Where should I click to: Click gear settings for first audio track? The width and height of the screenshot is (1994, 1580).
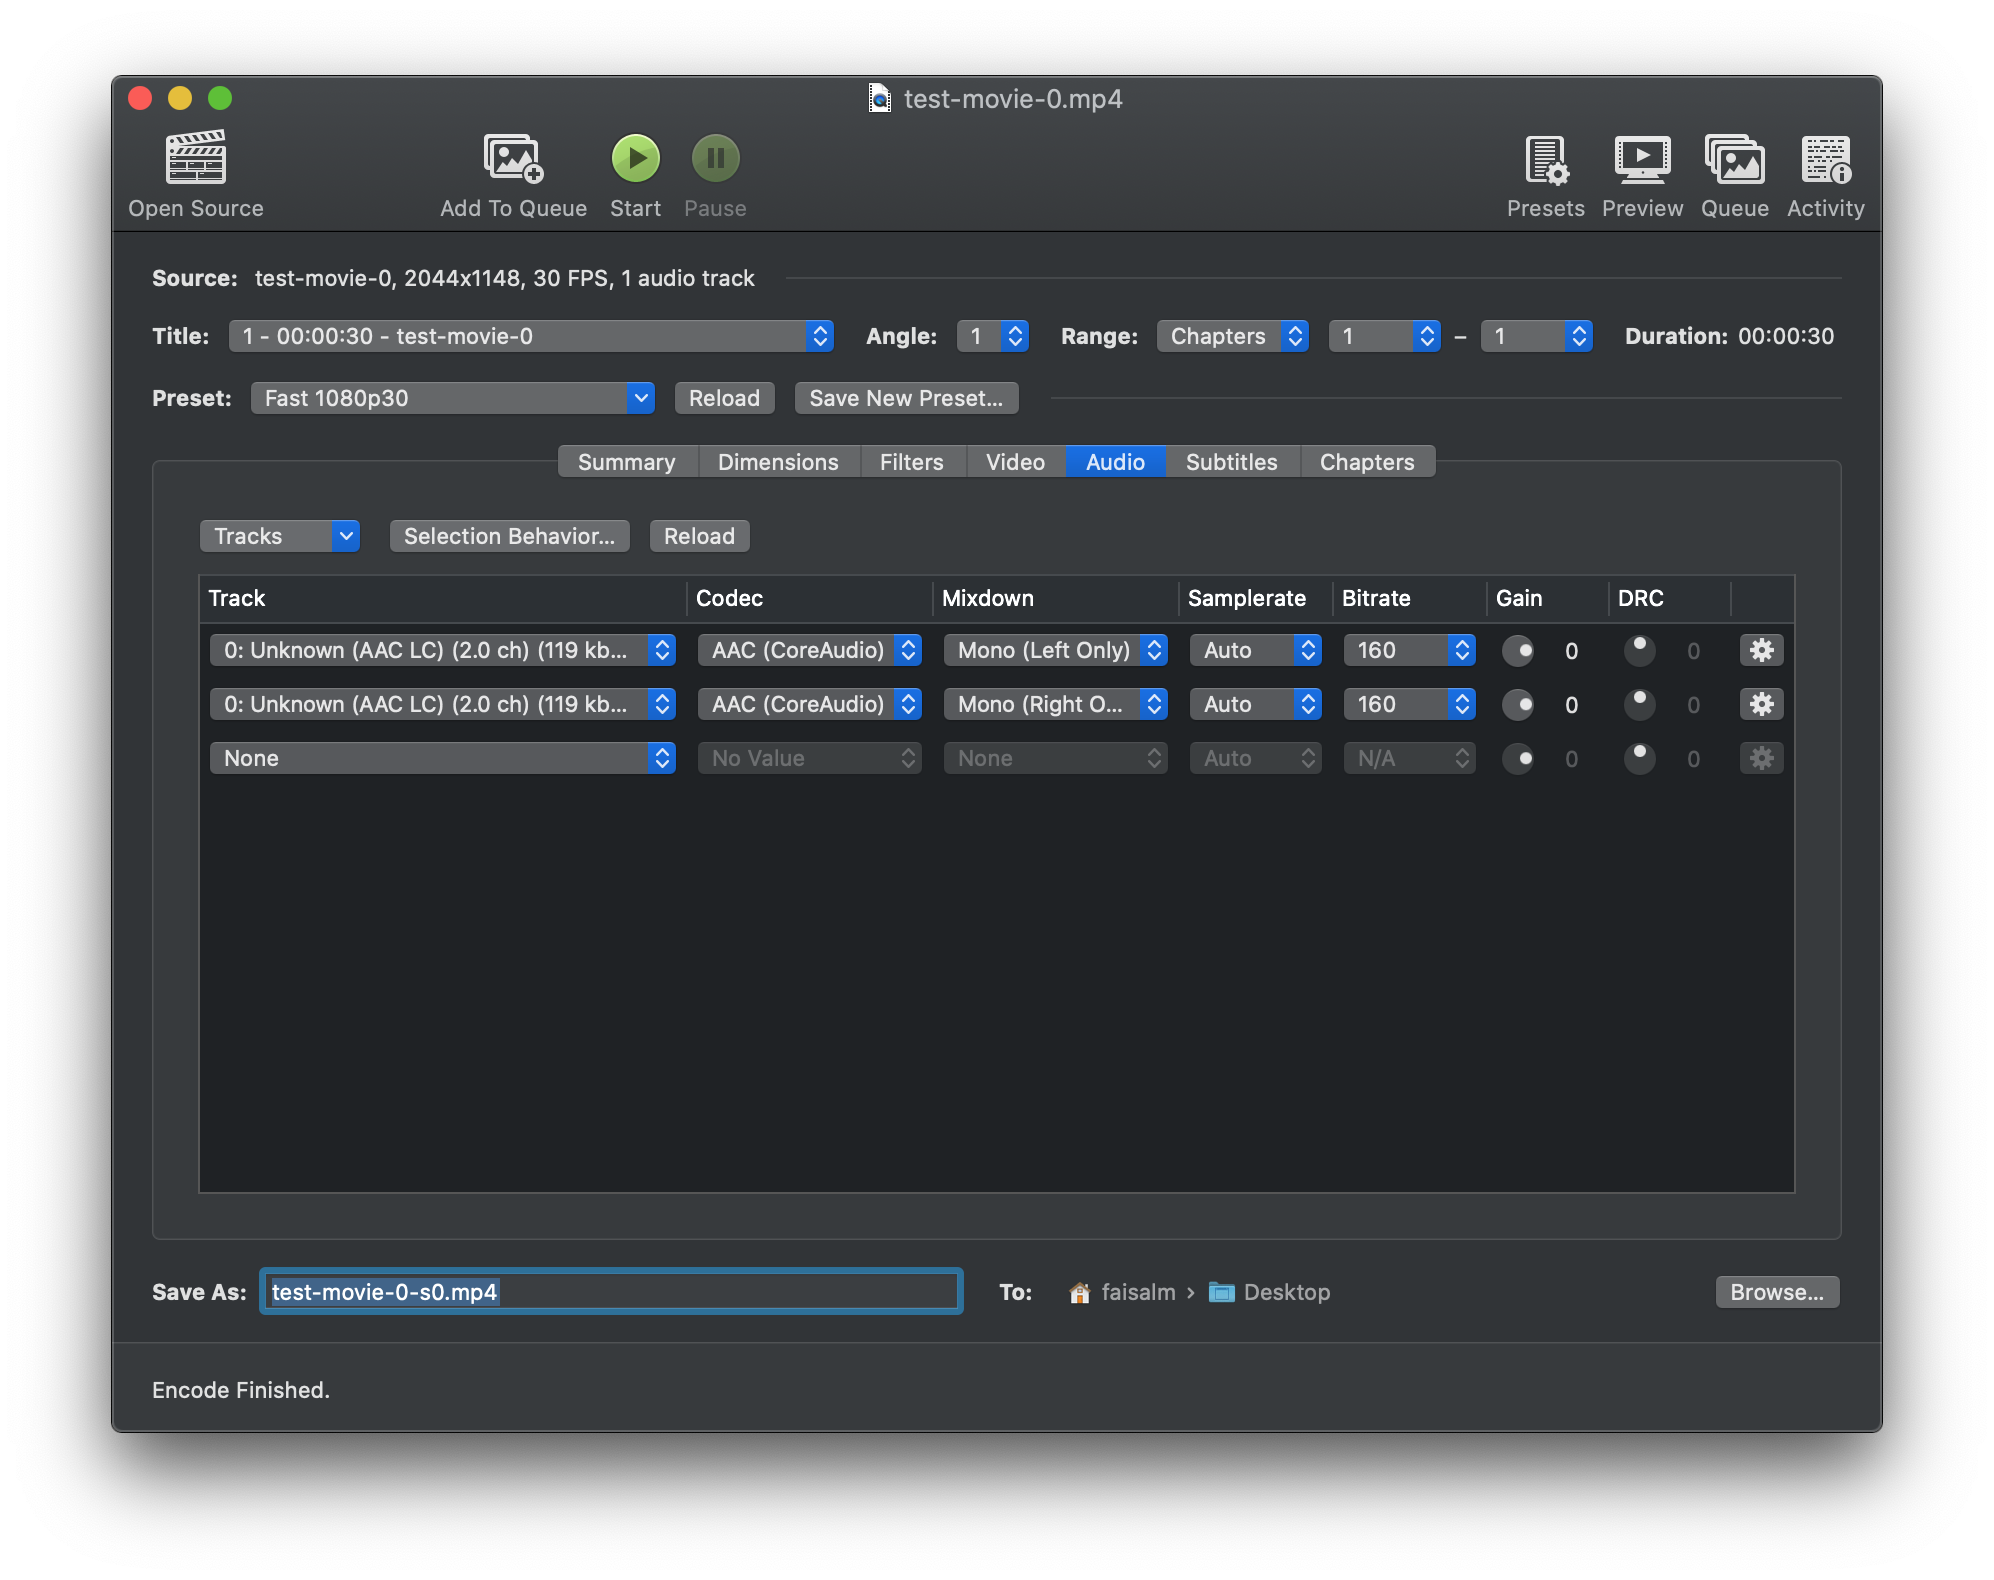coord(1761,650)
